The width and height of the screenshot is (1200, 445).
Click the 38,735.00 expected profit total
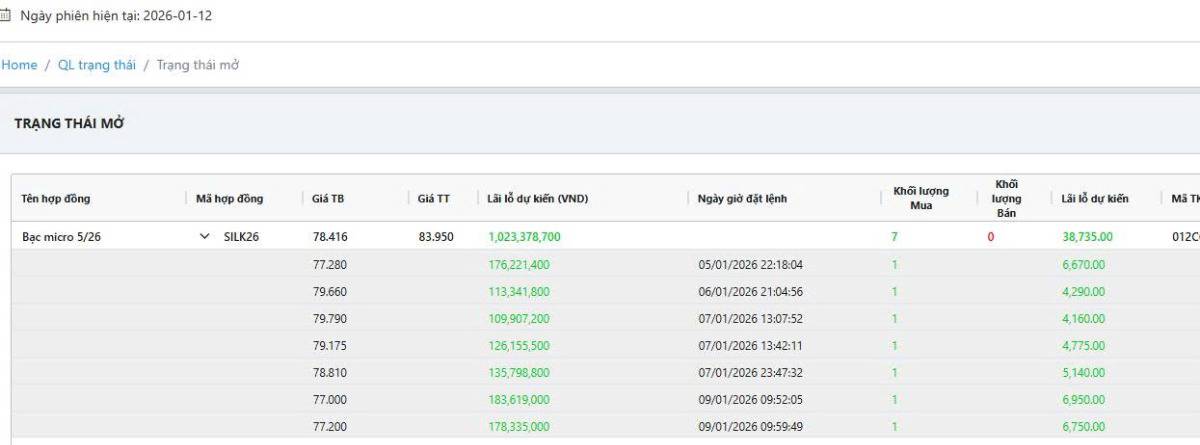(1087, 237)
